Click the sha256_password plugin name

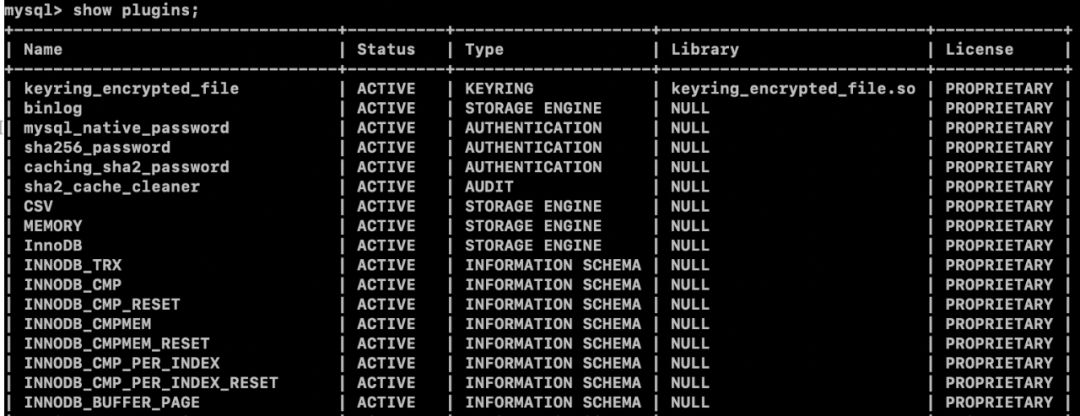(97, 147)
